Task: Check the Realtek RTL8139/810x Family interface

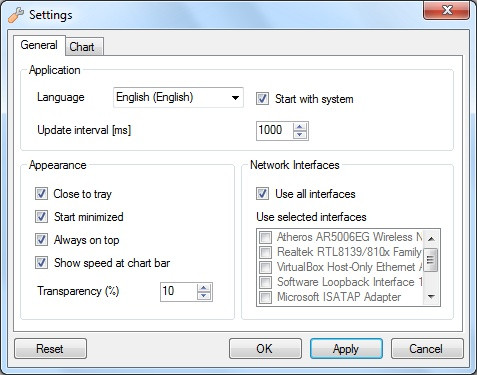Action: click(x=265, y=252)
